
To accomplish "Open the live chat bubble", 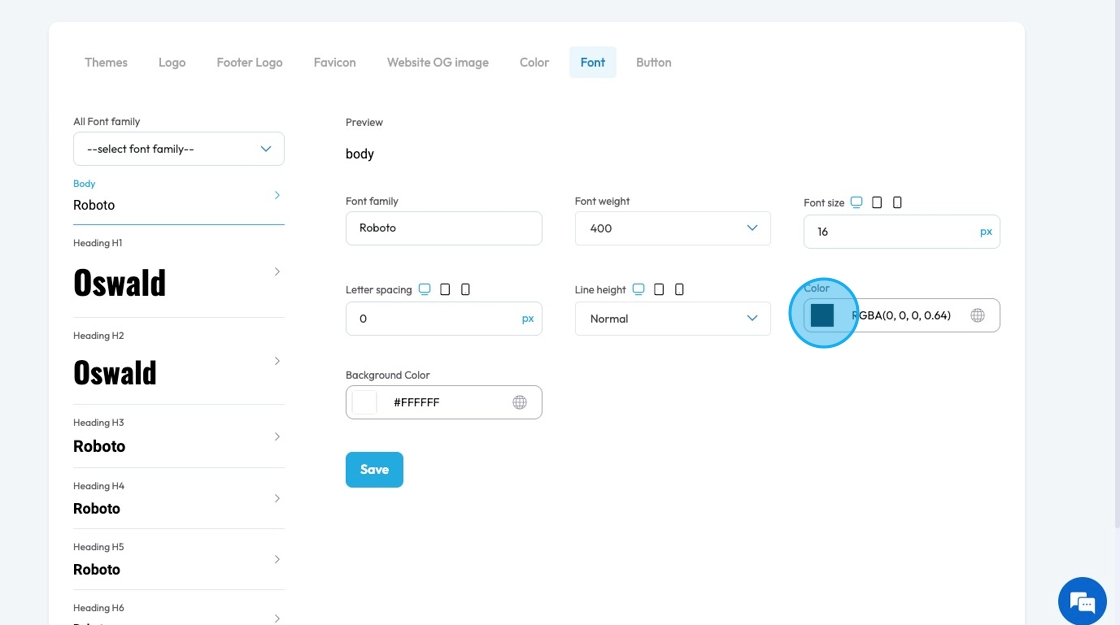I will click(x=1082, y=601).
